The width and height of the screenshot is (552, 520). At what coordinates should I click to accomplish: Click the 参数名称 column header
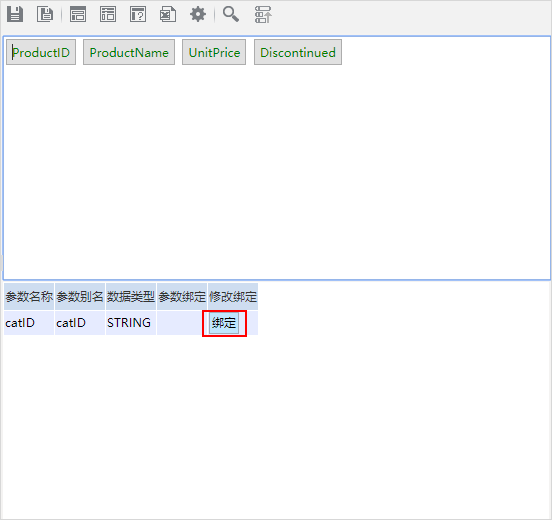(29, 296)
